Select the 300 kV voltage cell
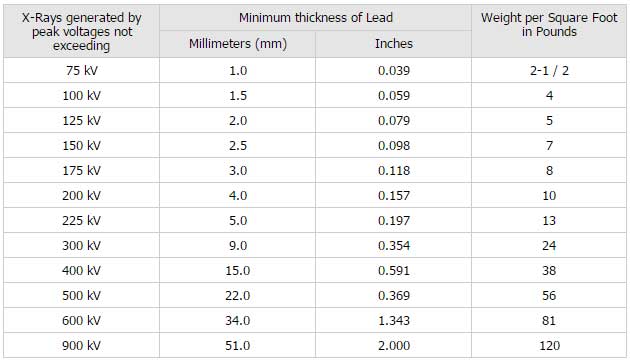This screenshot has width=630, height=361. coord(82,245)
